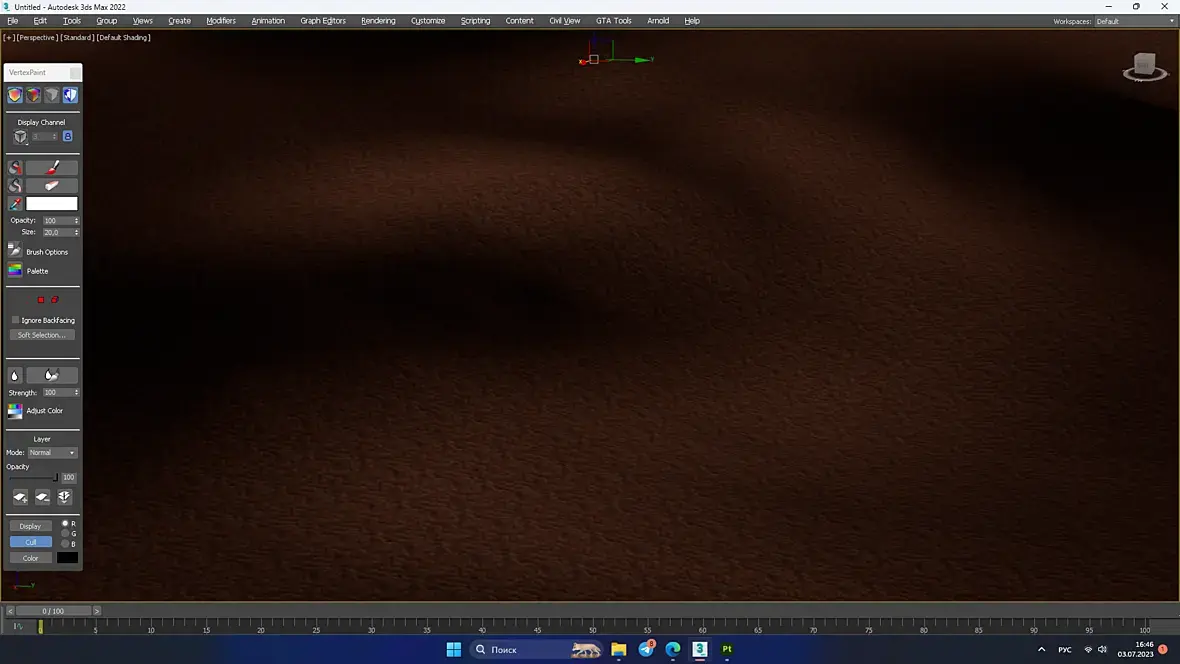Adjust the brush Size spinner arrows
1180x664 pixels.
coord(76,233)
